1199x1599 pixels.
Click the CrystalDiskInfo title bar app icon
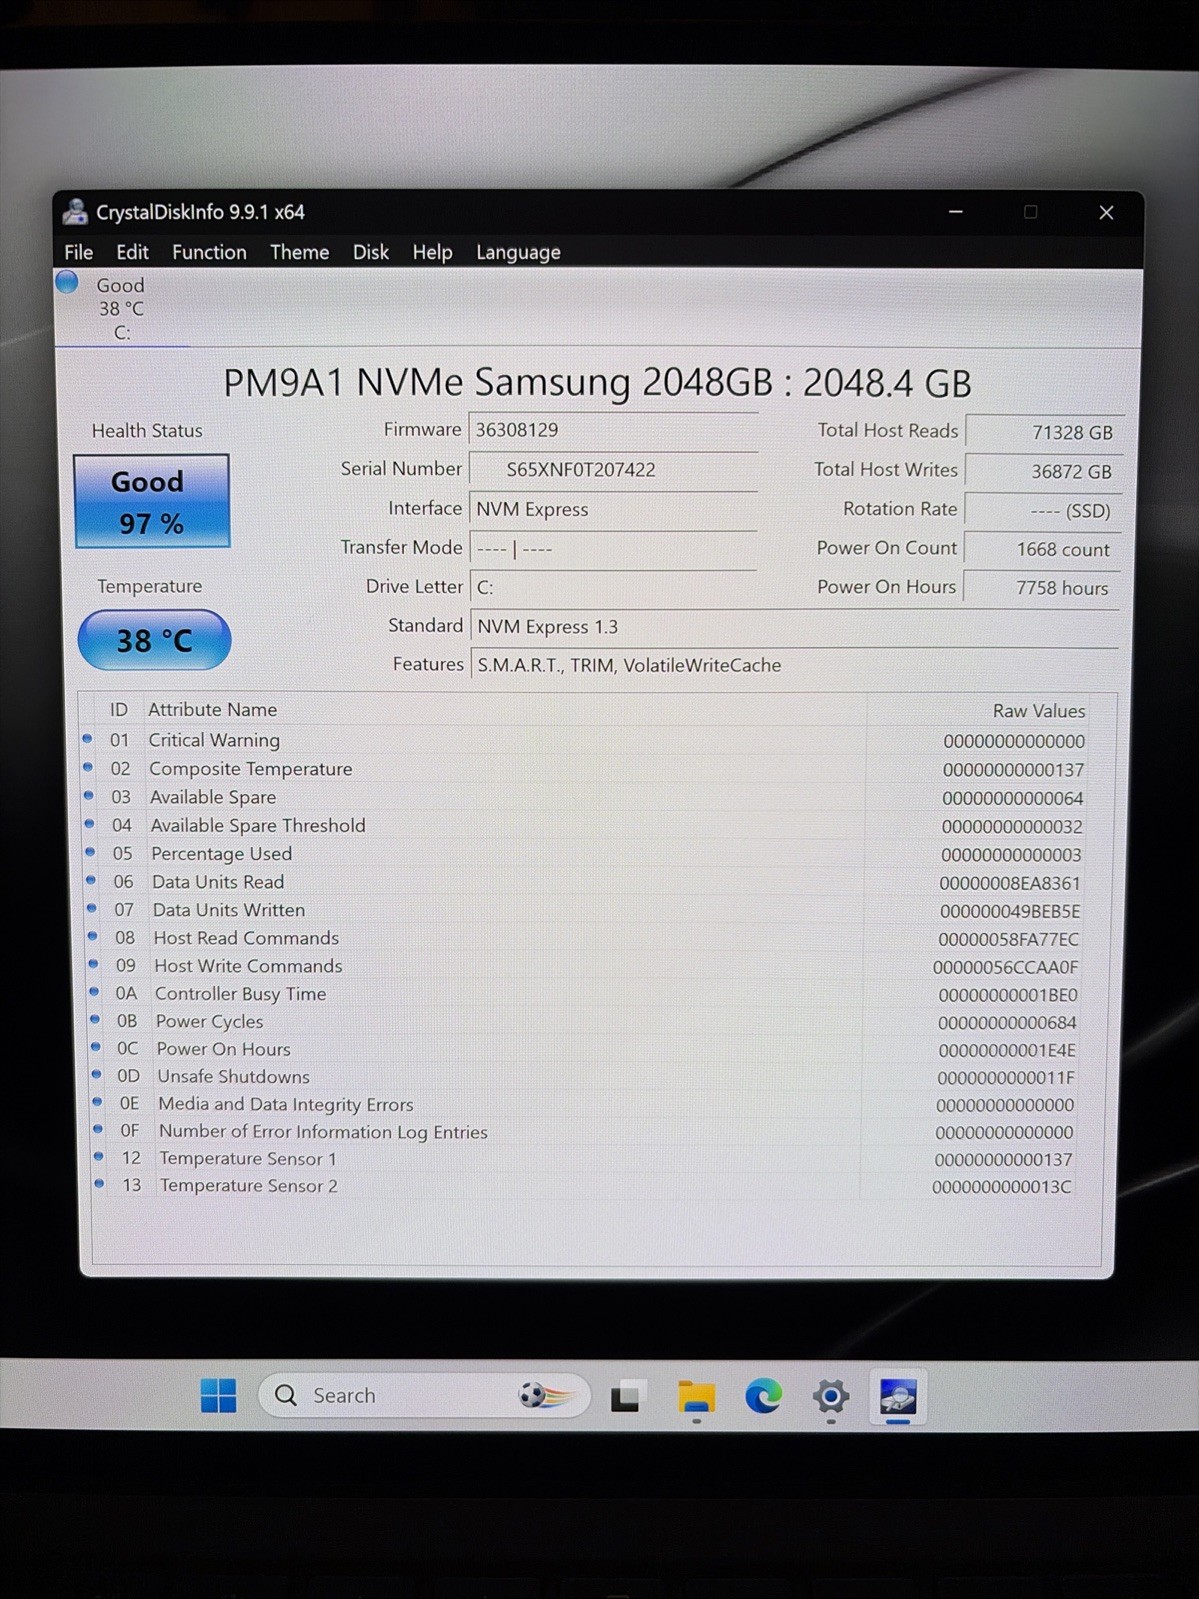click(x=75, y=211)
